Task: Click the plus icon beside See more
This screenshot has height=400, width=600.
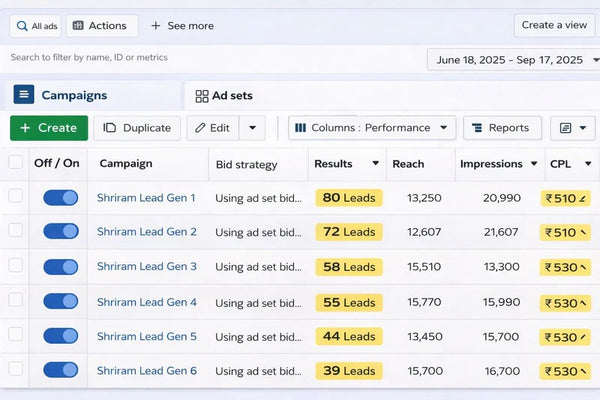Action: (155, 26)
